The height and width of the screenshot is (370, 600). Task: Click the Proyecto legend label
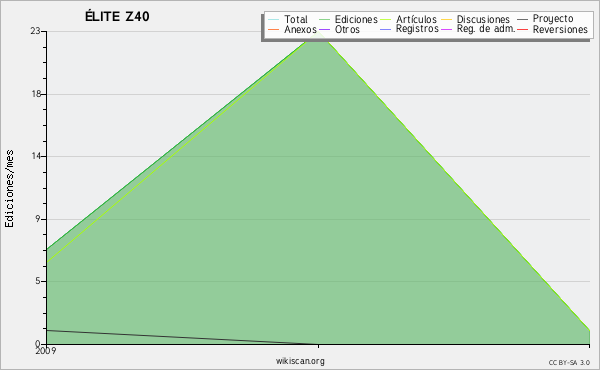(x=553, y=19)
